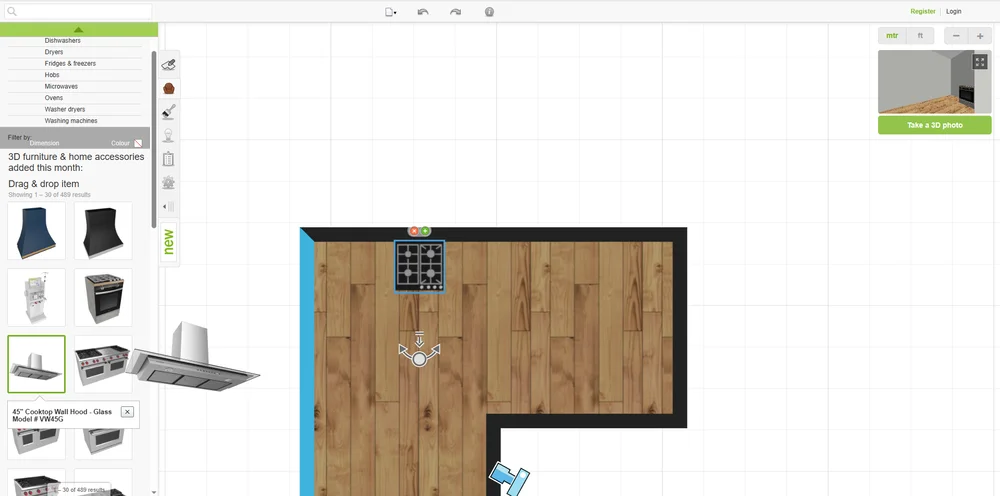This screenshot has height=496, width=1000.
Task: Switch units to metres (mtr)
Action: pyautogui.click(x=892, y=35)
